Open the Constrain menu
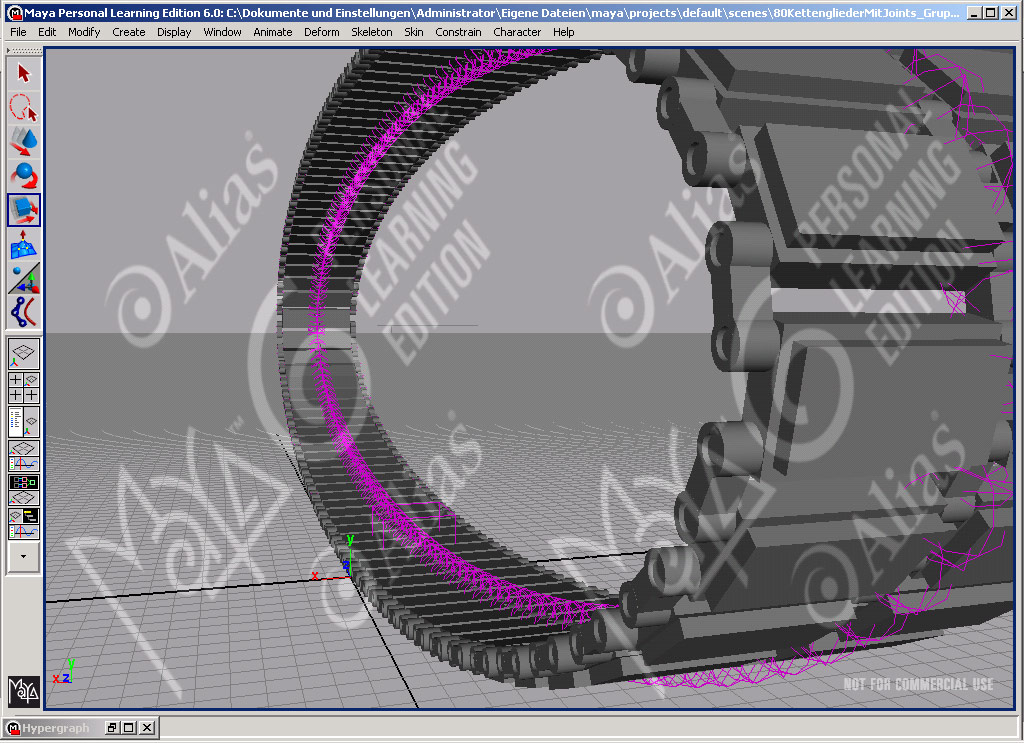1024x743 pixels. (x=458, y=32)
